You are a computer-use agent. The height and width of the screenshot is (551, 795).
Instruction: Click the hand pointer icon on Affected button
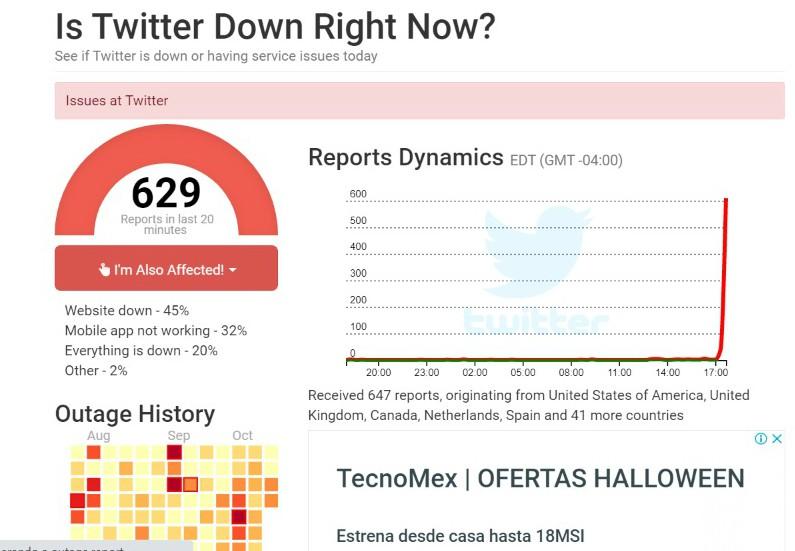point(104,270)
